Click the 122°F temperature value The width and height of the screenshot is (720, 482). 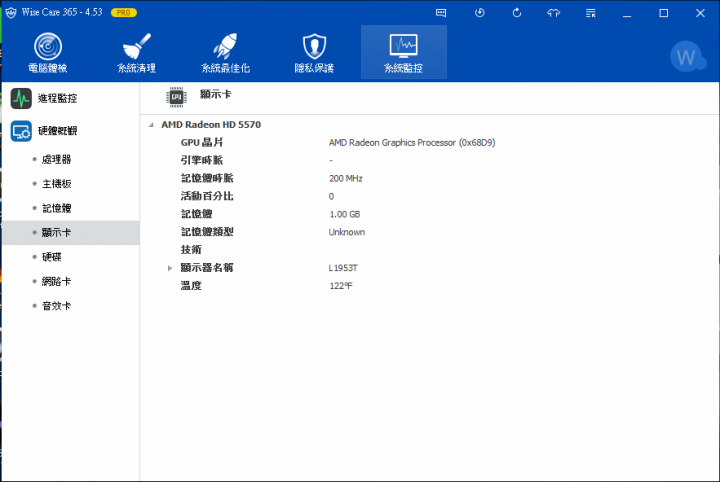click(341, 286)
